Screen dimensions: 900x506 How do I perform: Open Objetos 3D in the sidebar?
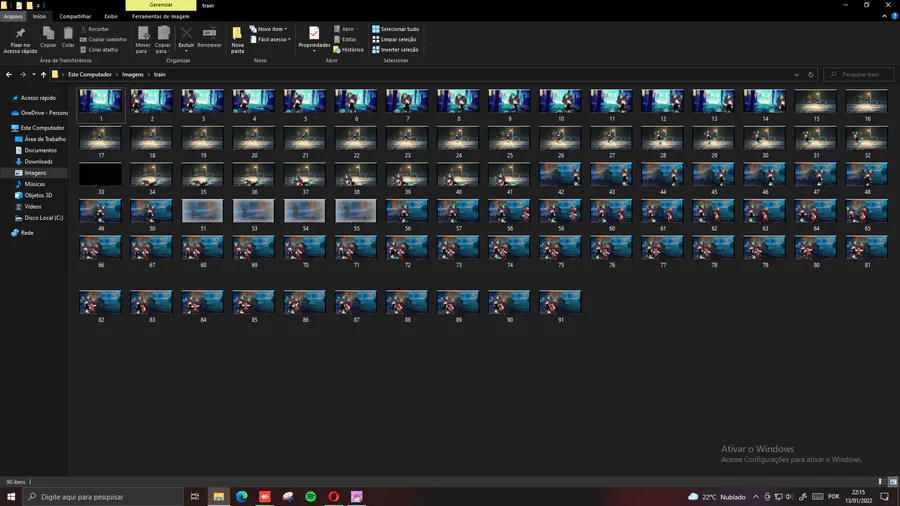[x=33, y=195]
